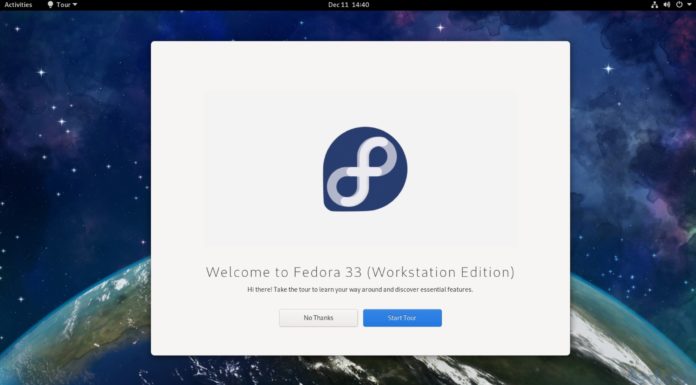Click the Tour lightbulb icon in top bar
The height and width of the screenshot is (385, 696).
(50, 5)
